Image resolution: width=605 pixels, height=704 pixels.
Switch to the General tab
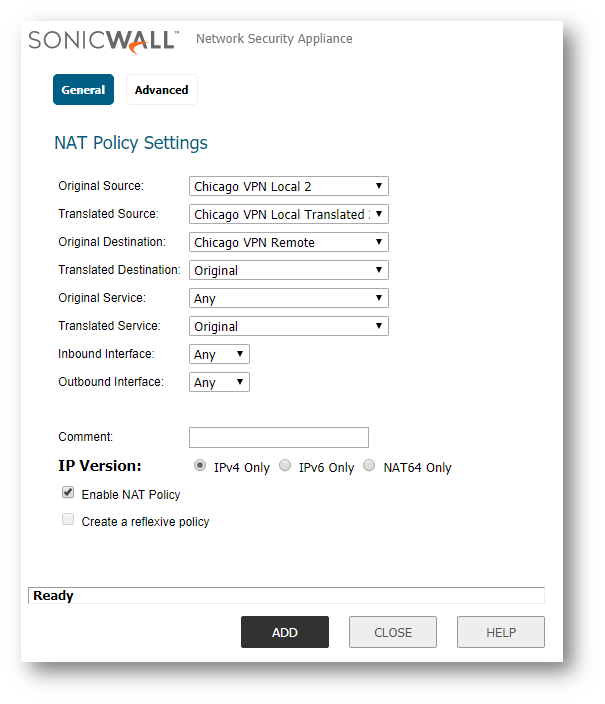pyautogui.click(x=83, y=90)
